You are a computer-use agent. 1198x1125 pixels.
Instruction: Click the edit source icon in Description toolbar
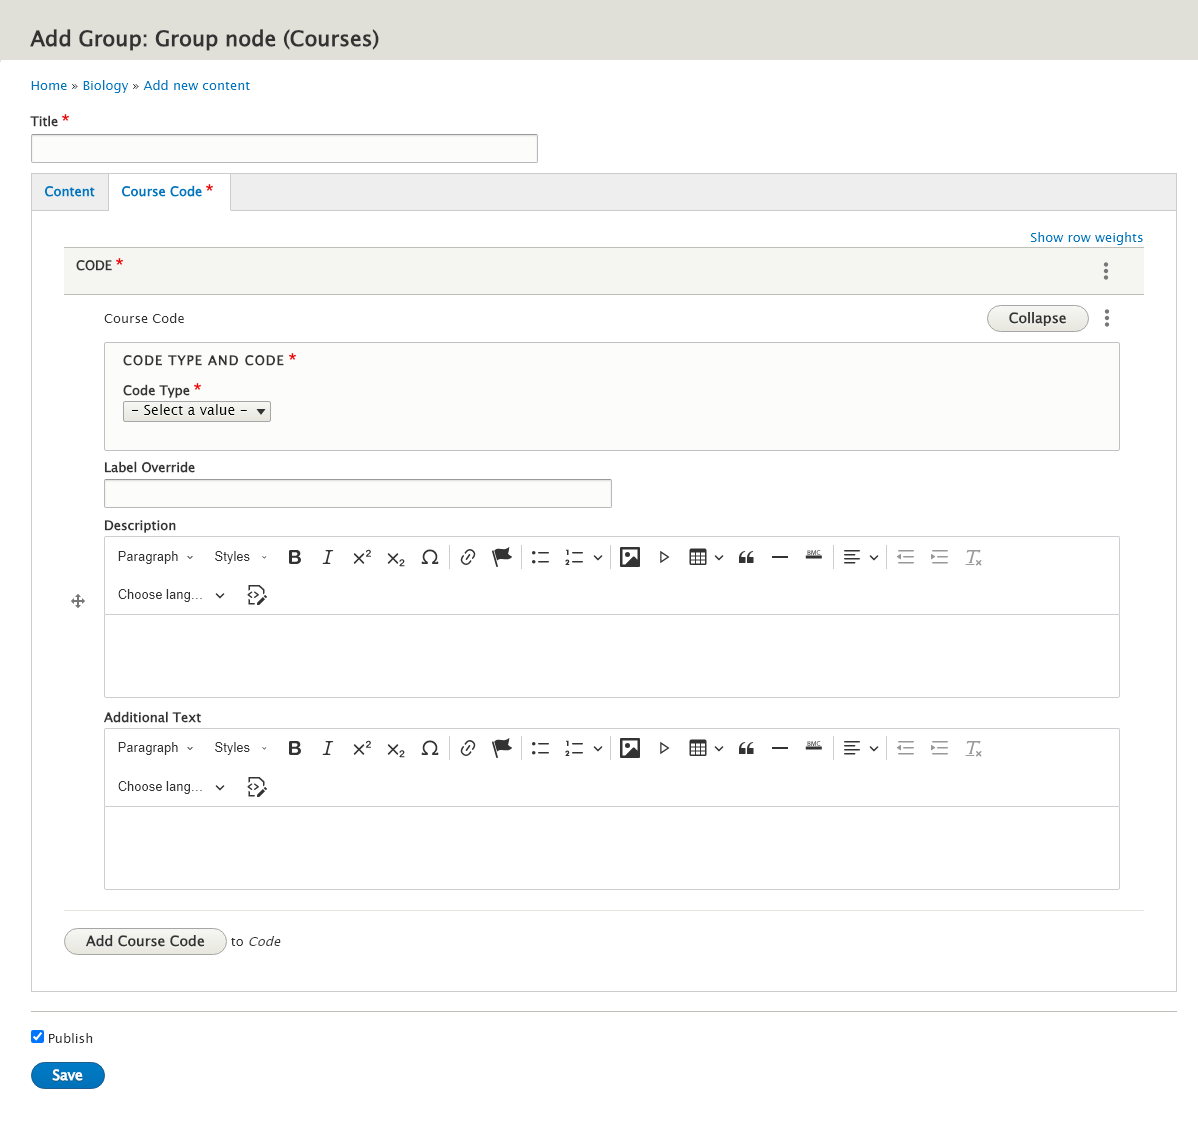(257, 595)
